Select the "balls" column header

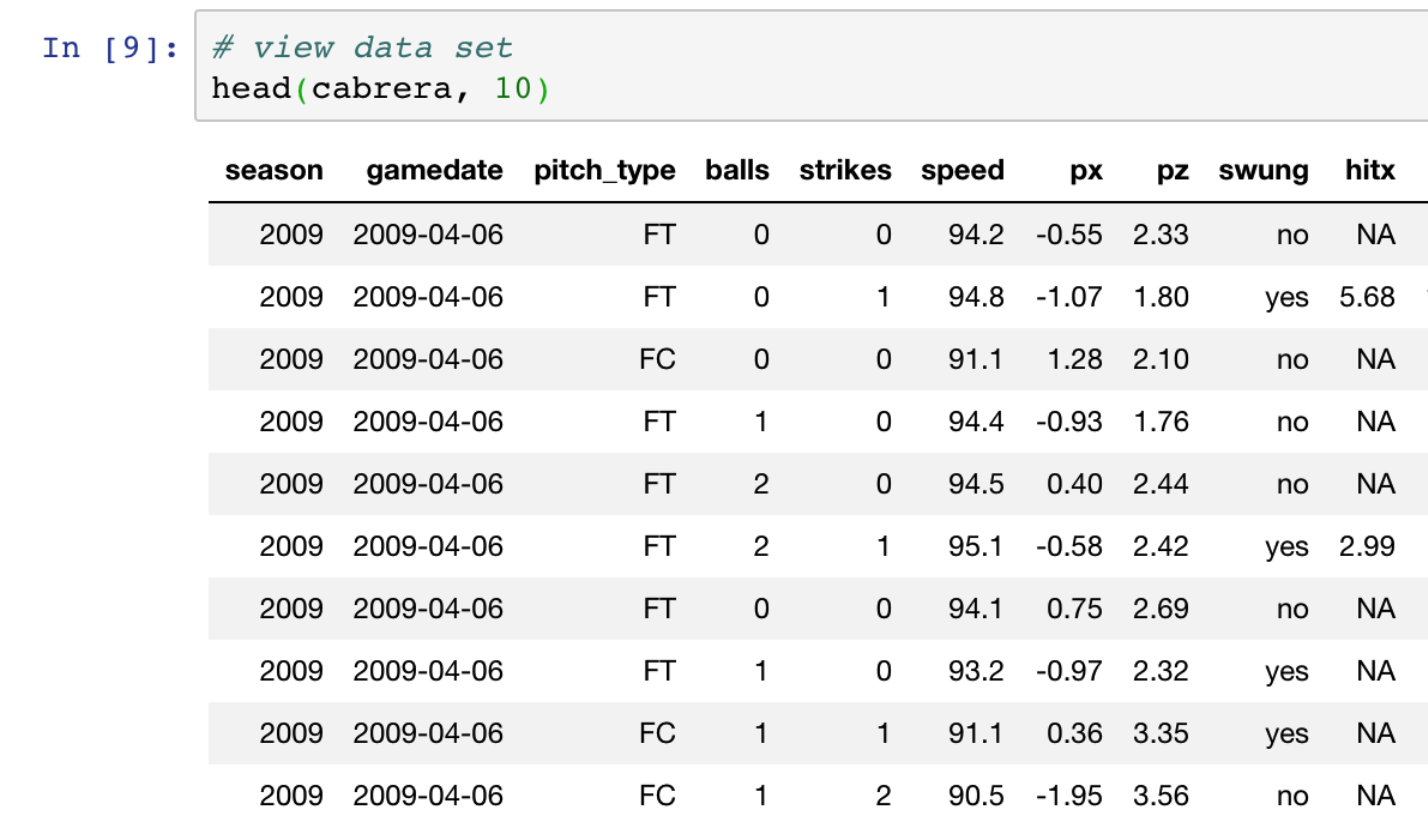(737, 171)
